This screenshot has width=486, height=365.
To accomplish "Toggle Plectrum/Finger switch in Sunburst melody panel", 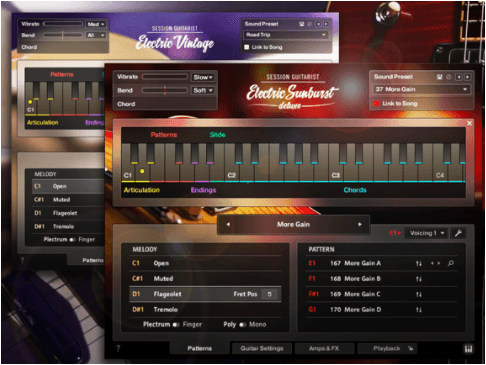I will coord(176,325).
